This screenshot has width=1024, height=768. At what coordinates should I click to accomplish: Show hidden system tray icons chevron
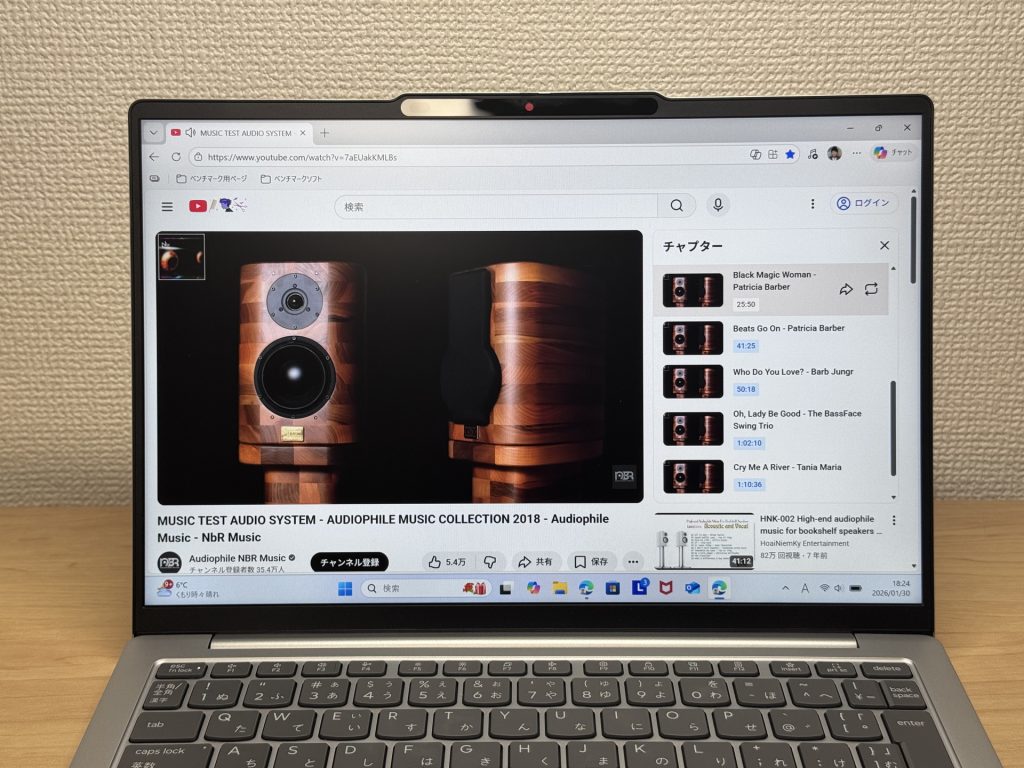(785, 588)
